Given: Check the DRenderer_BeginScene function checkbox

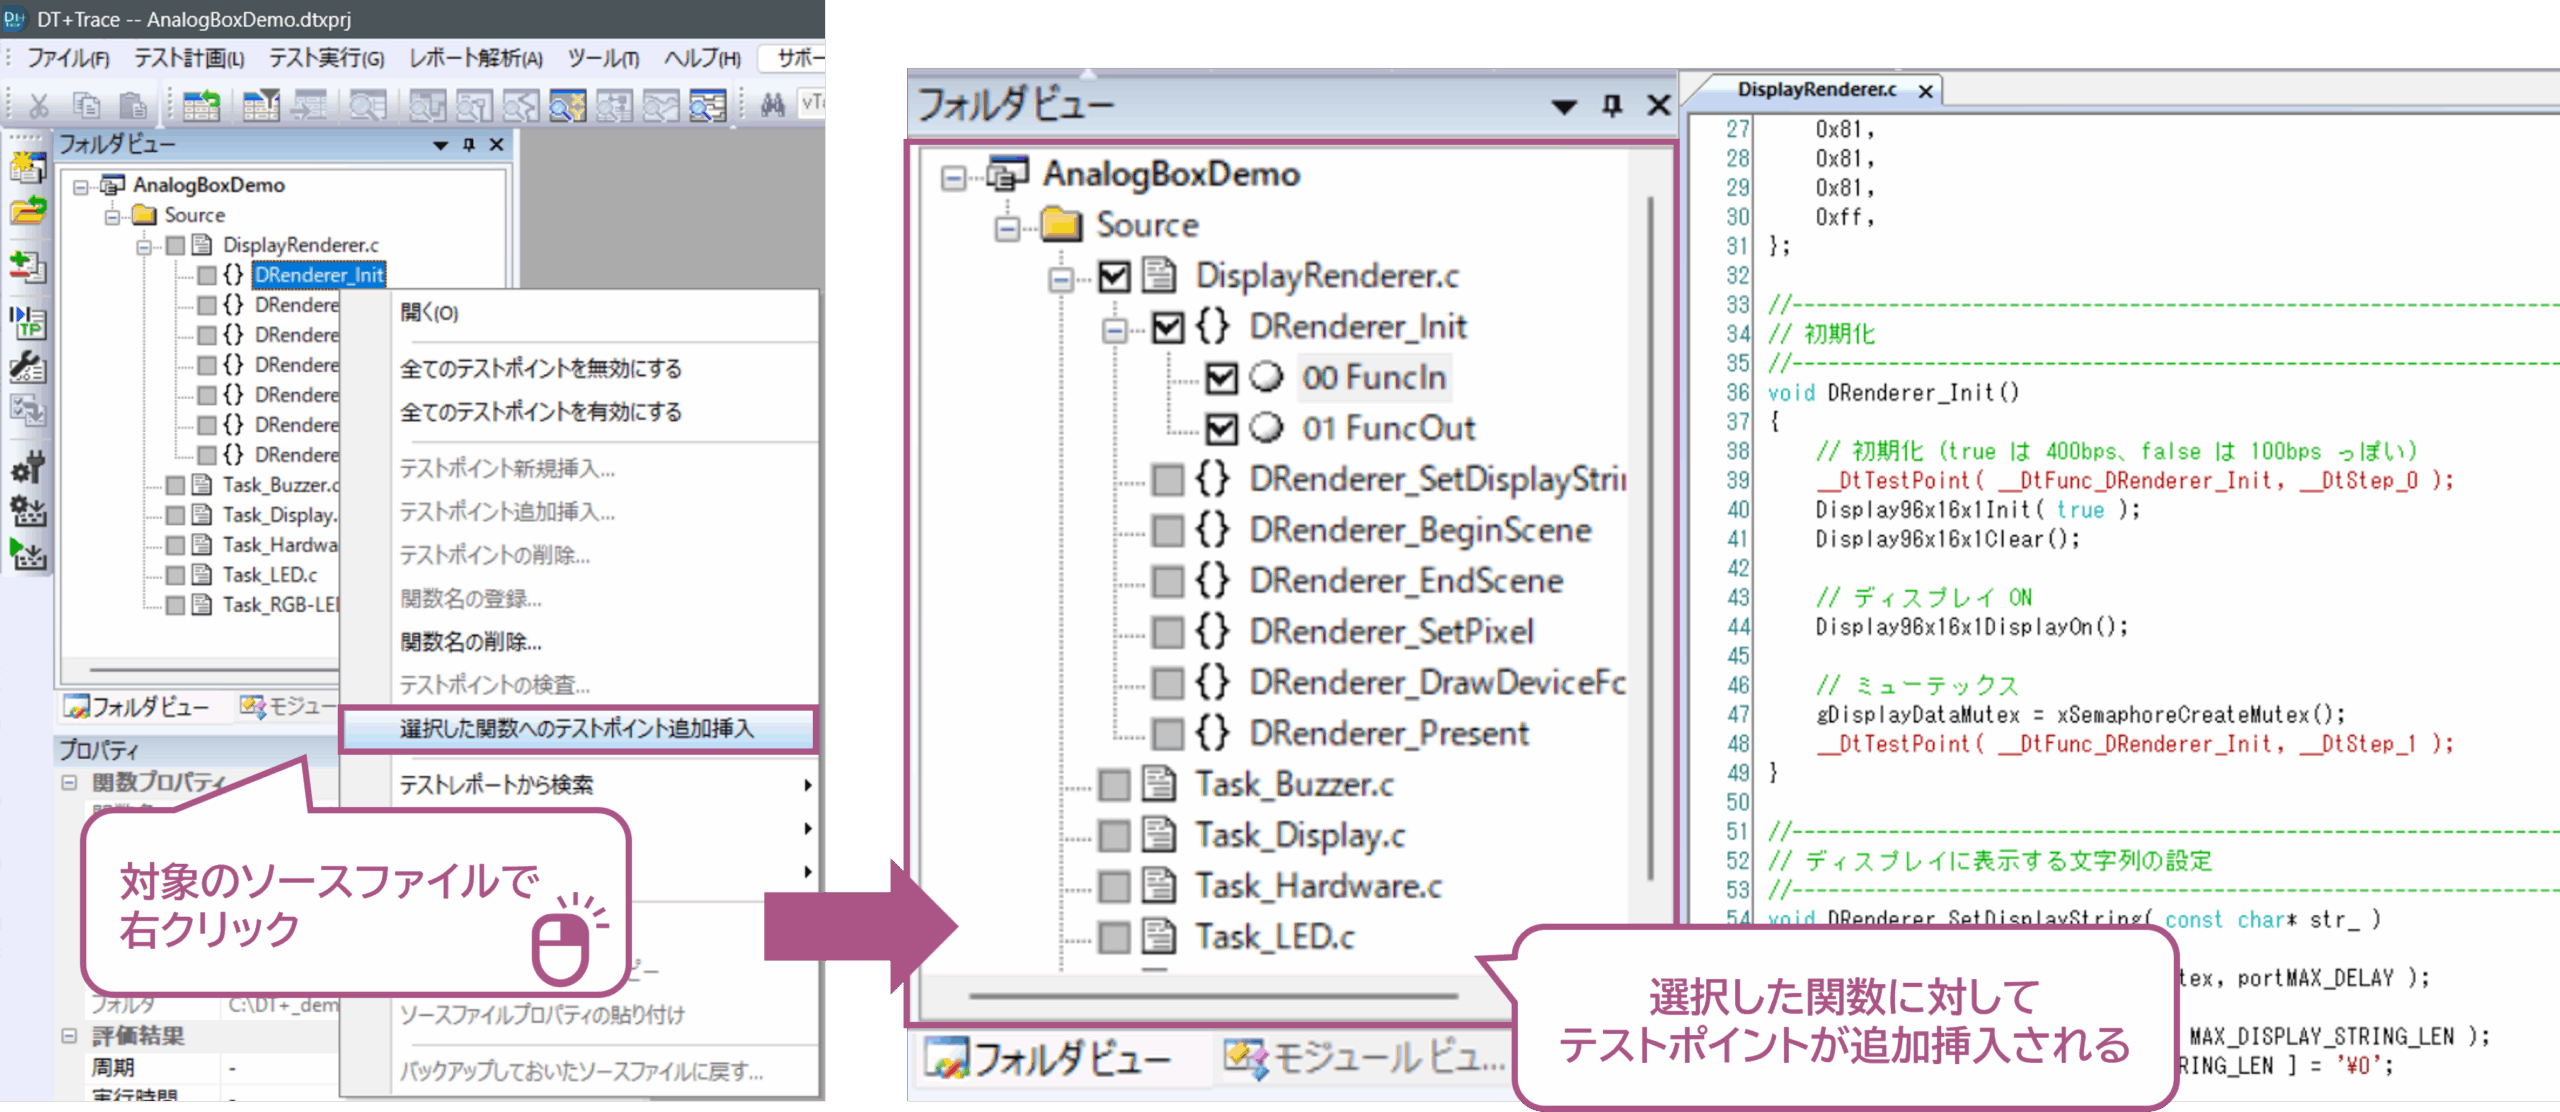Looking at the screenshot, I should point(1167,530).
